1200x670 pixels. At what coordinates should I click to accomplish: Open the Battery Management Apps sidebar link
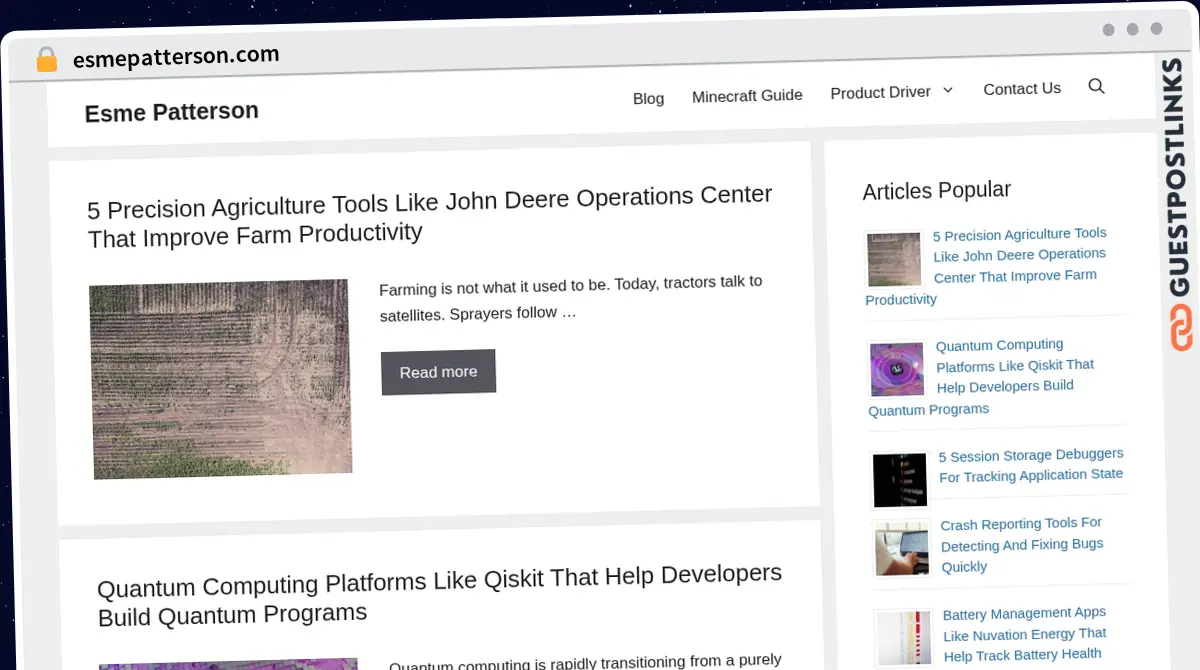tap(1025, 634)
